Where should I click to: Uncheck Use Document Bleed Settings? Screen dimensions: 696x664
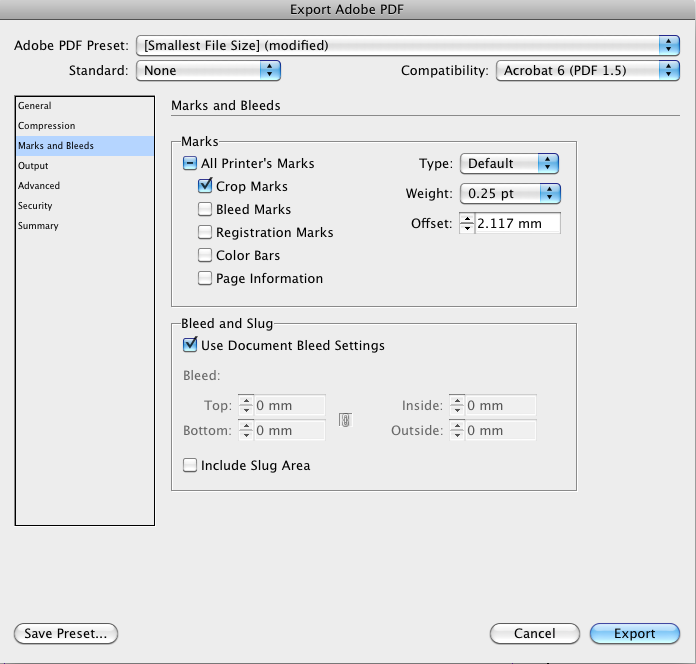coord(190,345)
